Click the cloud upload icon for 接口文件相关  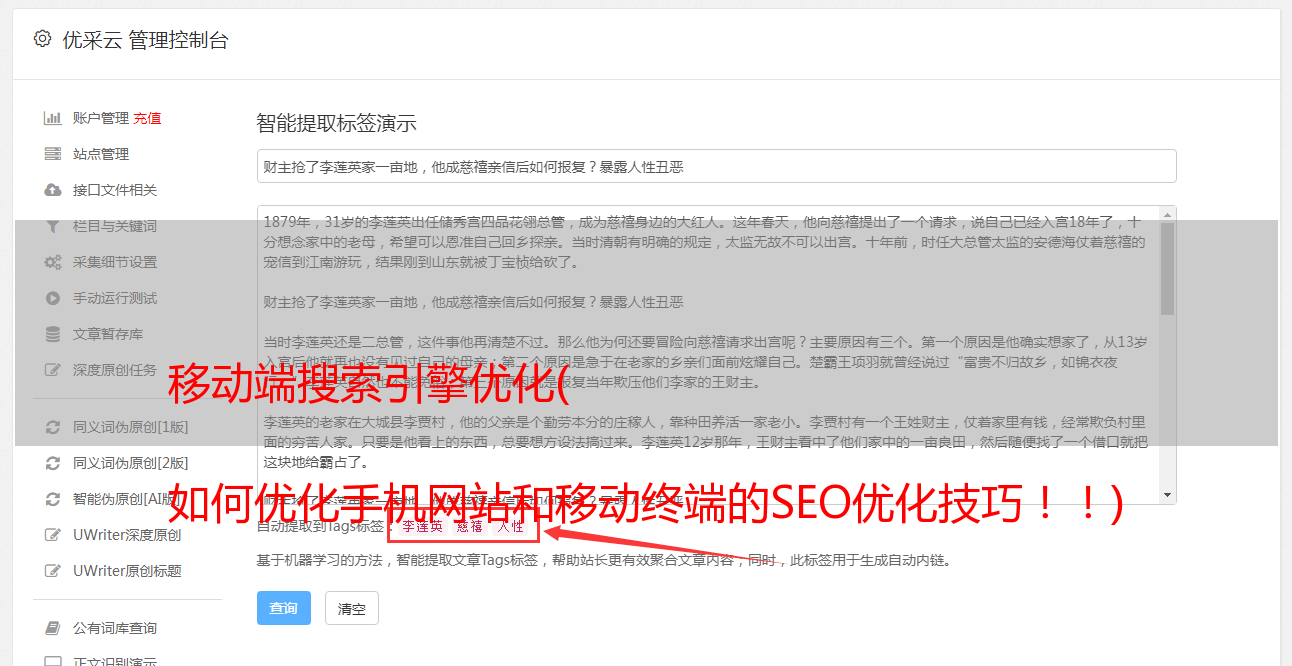click(x=53, y=190)
